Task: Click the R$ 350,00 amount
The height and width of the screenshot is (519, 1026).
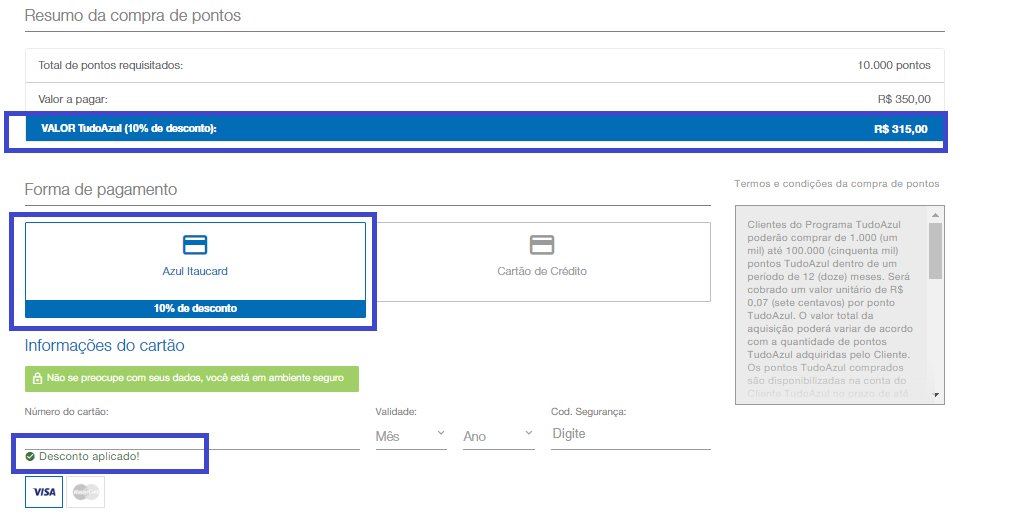Action: click(904, 99)
